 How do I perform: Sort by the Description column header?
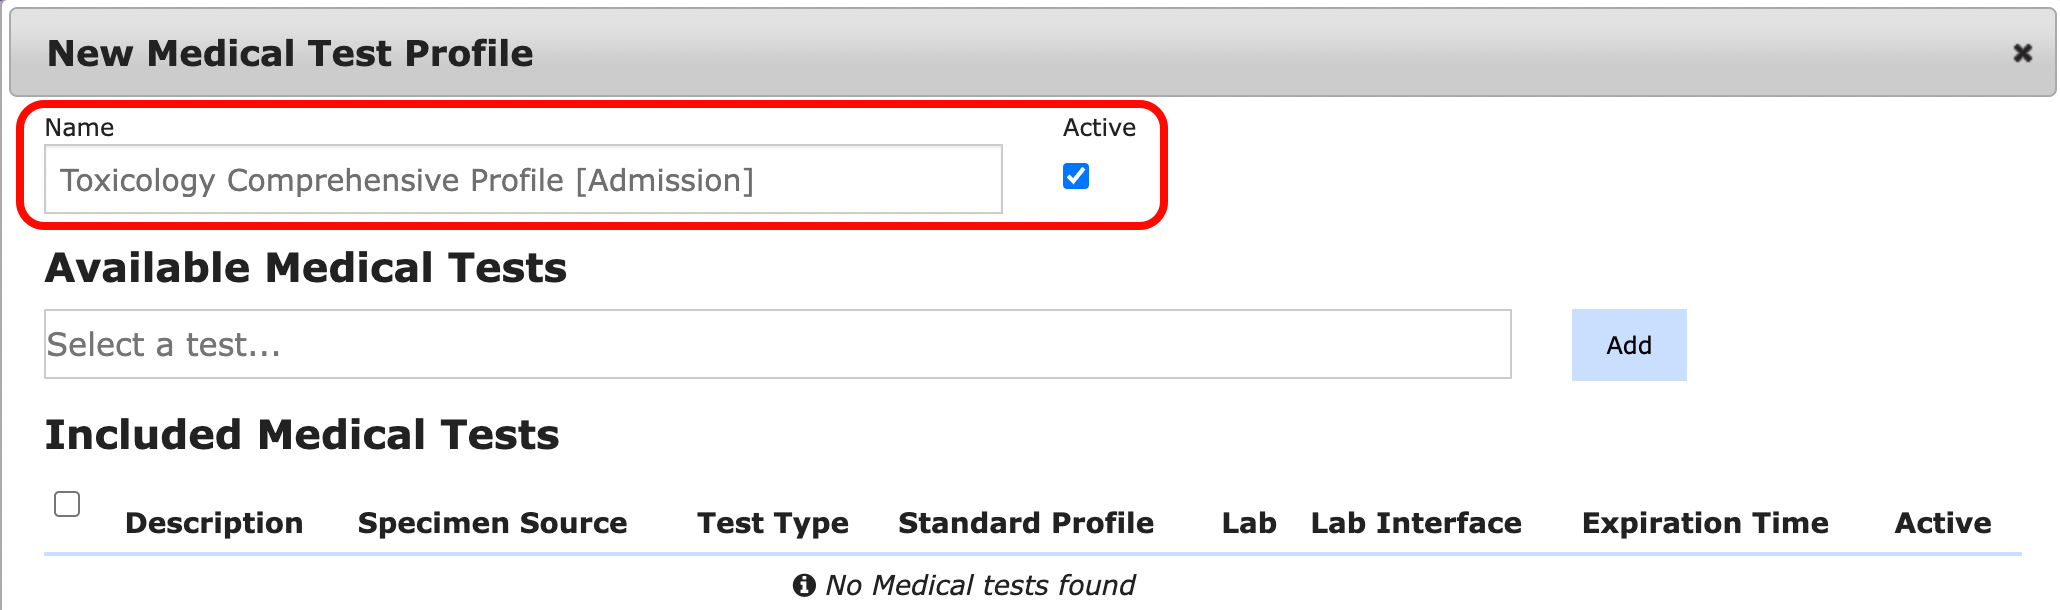coord(214,523)
